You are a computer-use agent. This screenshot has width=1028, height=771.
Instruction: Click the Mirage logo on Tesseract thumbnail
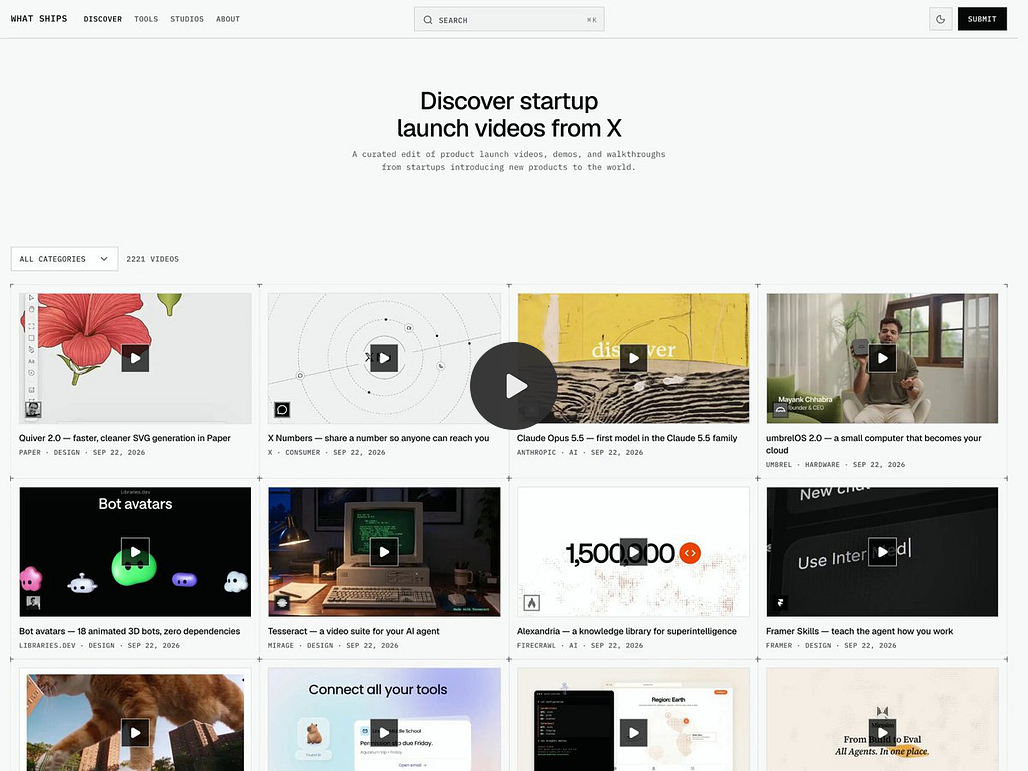(283, 603)
